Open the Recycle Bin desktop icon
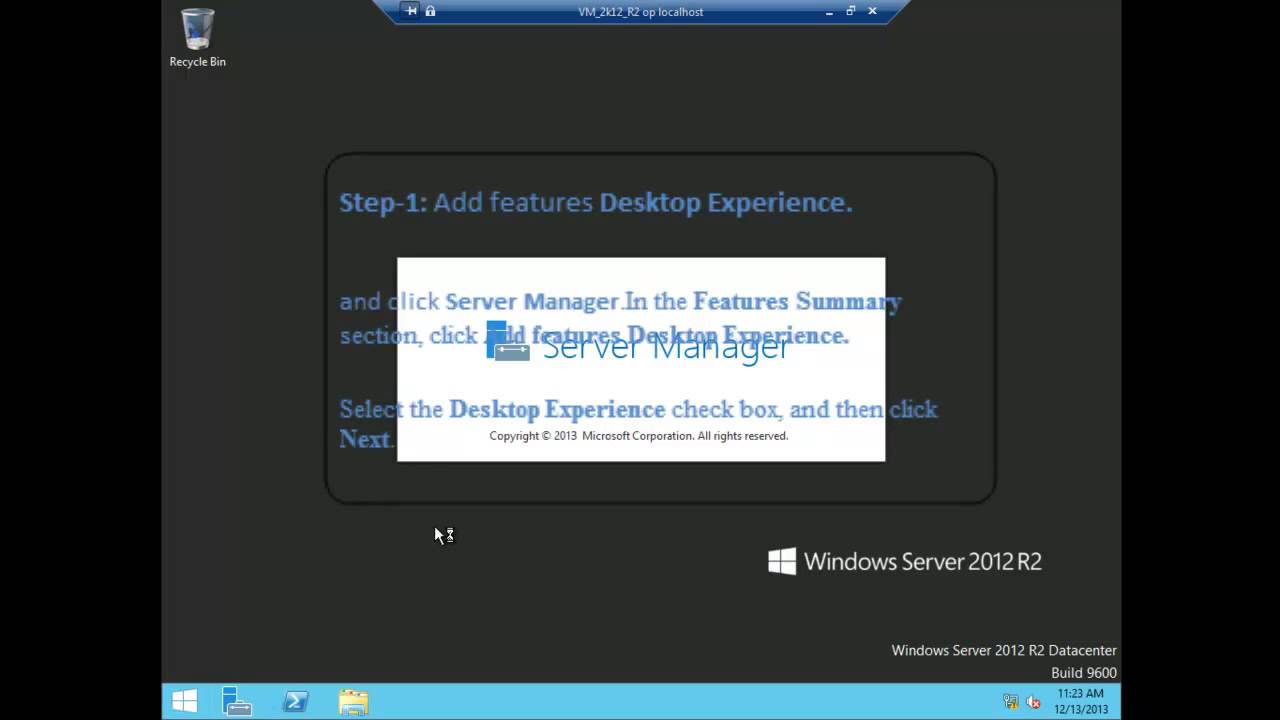Screen dimensions: 1280x720 click(x=197, y=39)
